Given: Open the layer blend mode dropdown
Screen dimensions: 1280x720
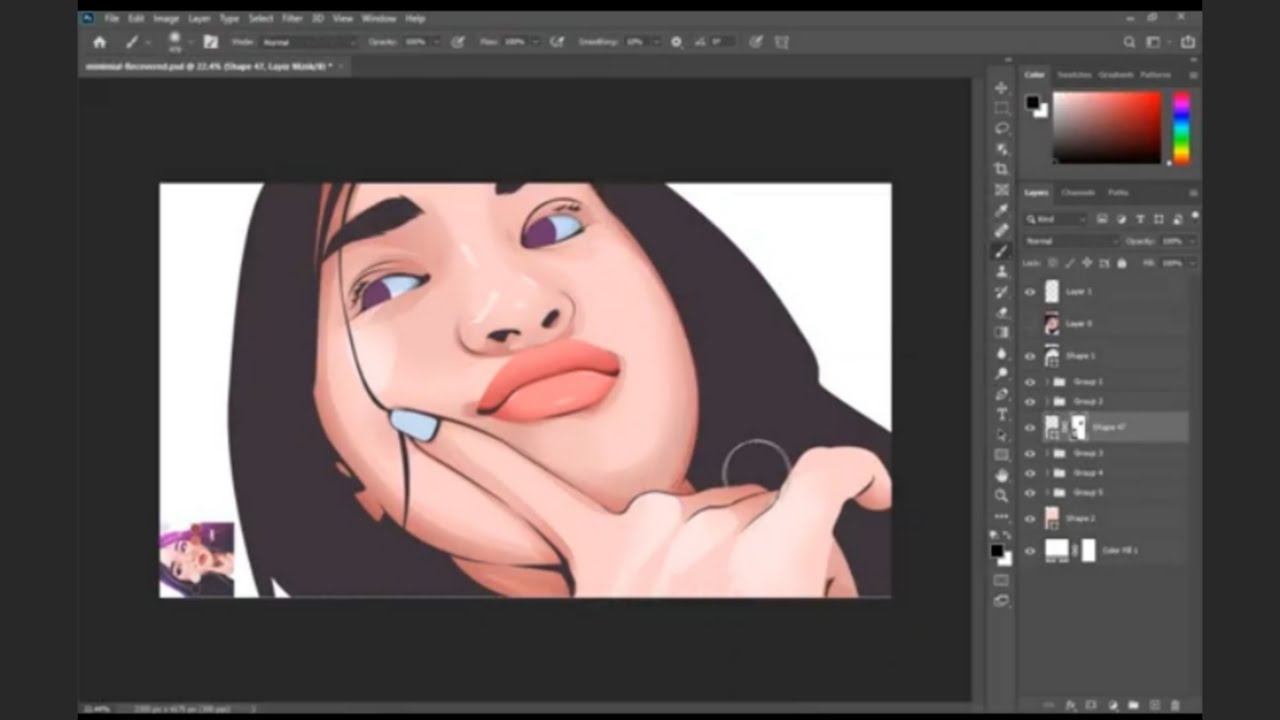Looking at the screenshot, I should [x=1071, y=241].
